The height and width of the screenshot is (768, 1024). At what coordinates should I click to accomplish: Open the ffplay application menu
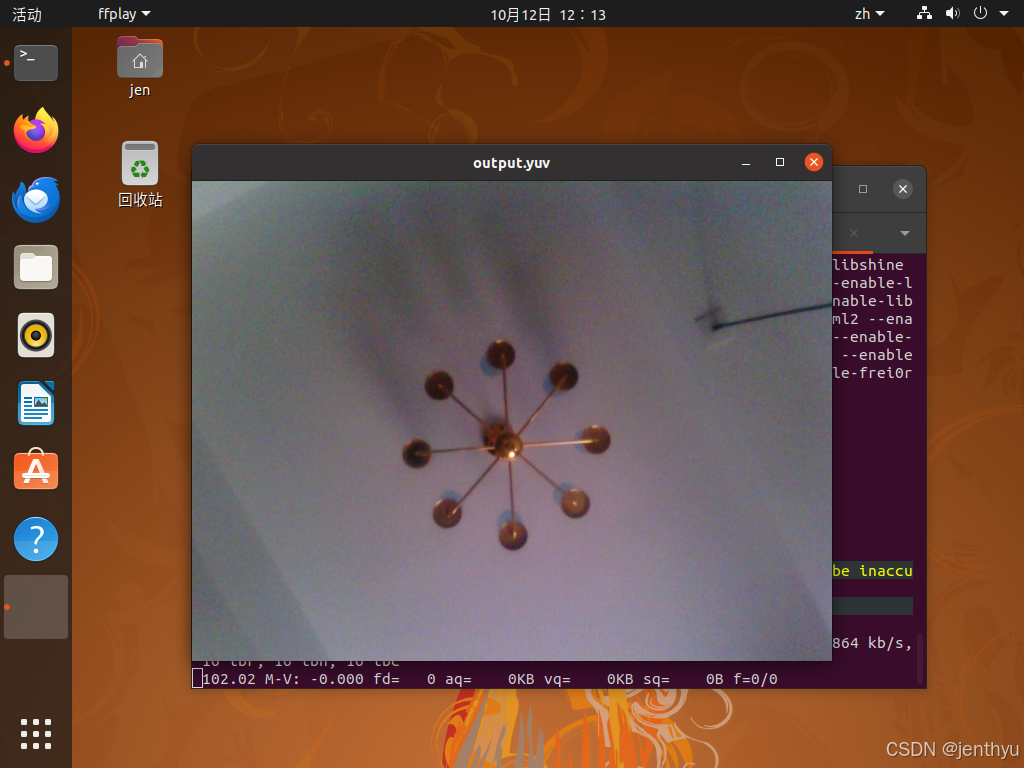tap(124, 14)
